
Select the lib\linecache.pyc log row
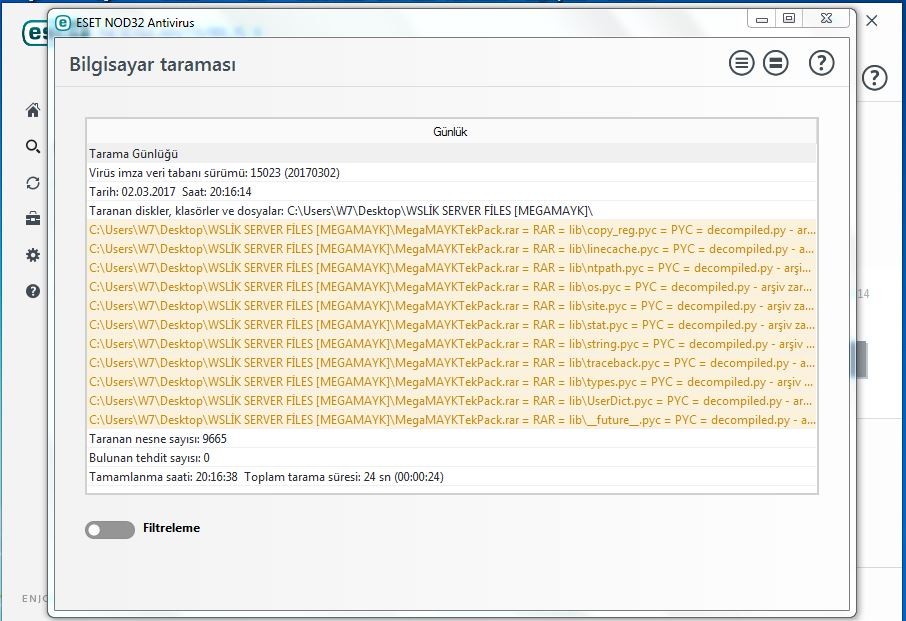coord(452,249)
